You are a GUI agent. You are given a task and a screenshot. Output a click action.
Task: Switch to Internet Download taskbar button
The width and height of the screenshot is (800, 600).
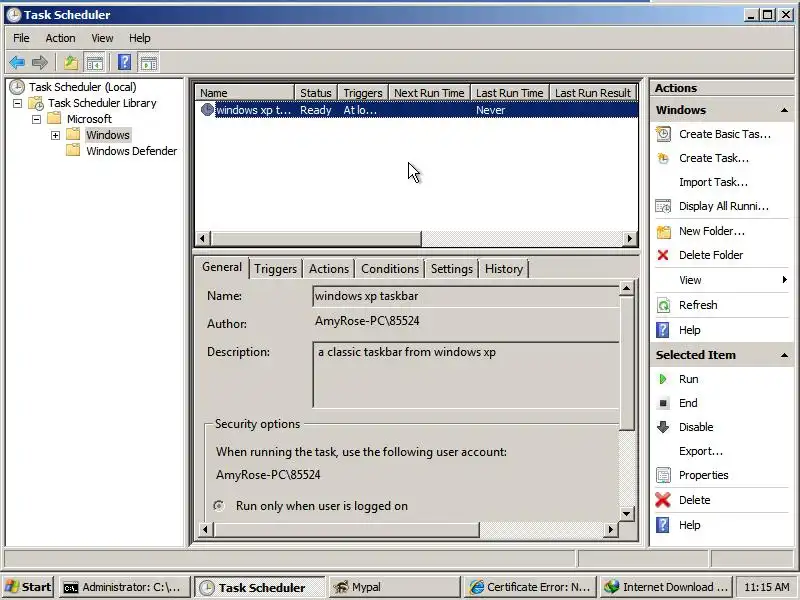click(666, 587)
